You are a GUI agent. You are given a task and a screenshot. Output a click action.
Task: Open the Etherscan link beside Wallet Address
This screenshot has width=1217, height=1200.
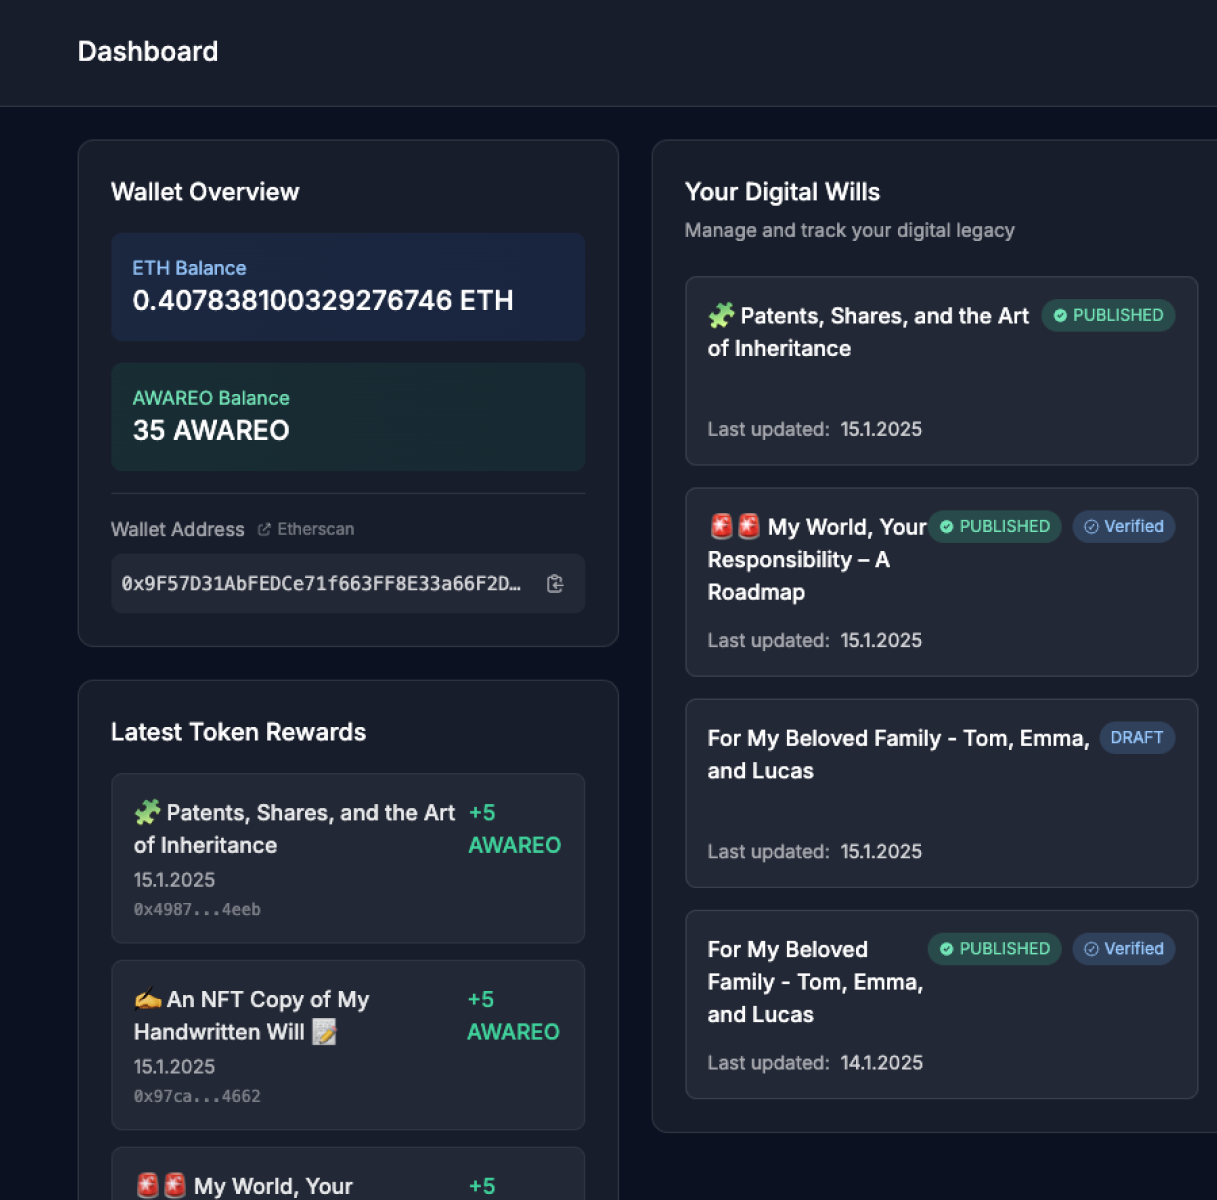point(306,529)
